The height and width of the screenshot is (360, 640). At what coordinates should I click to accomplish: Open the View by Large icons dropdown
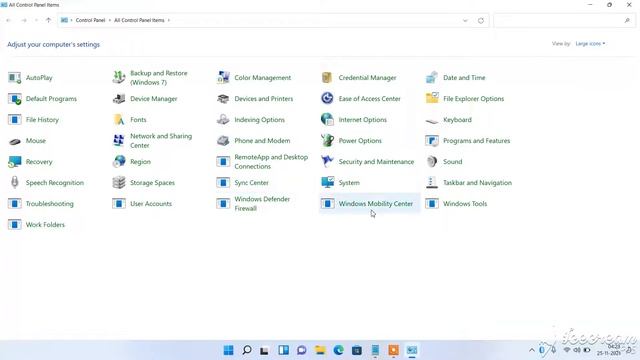590,44
